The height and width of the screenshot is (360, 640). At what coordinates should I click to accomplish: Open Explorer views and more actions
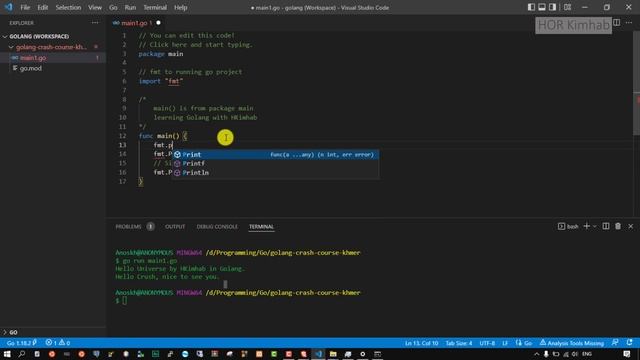(95, 23)
